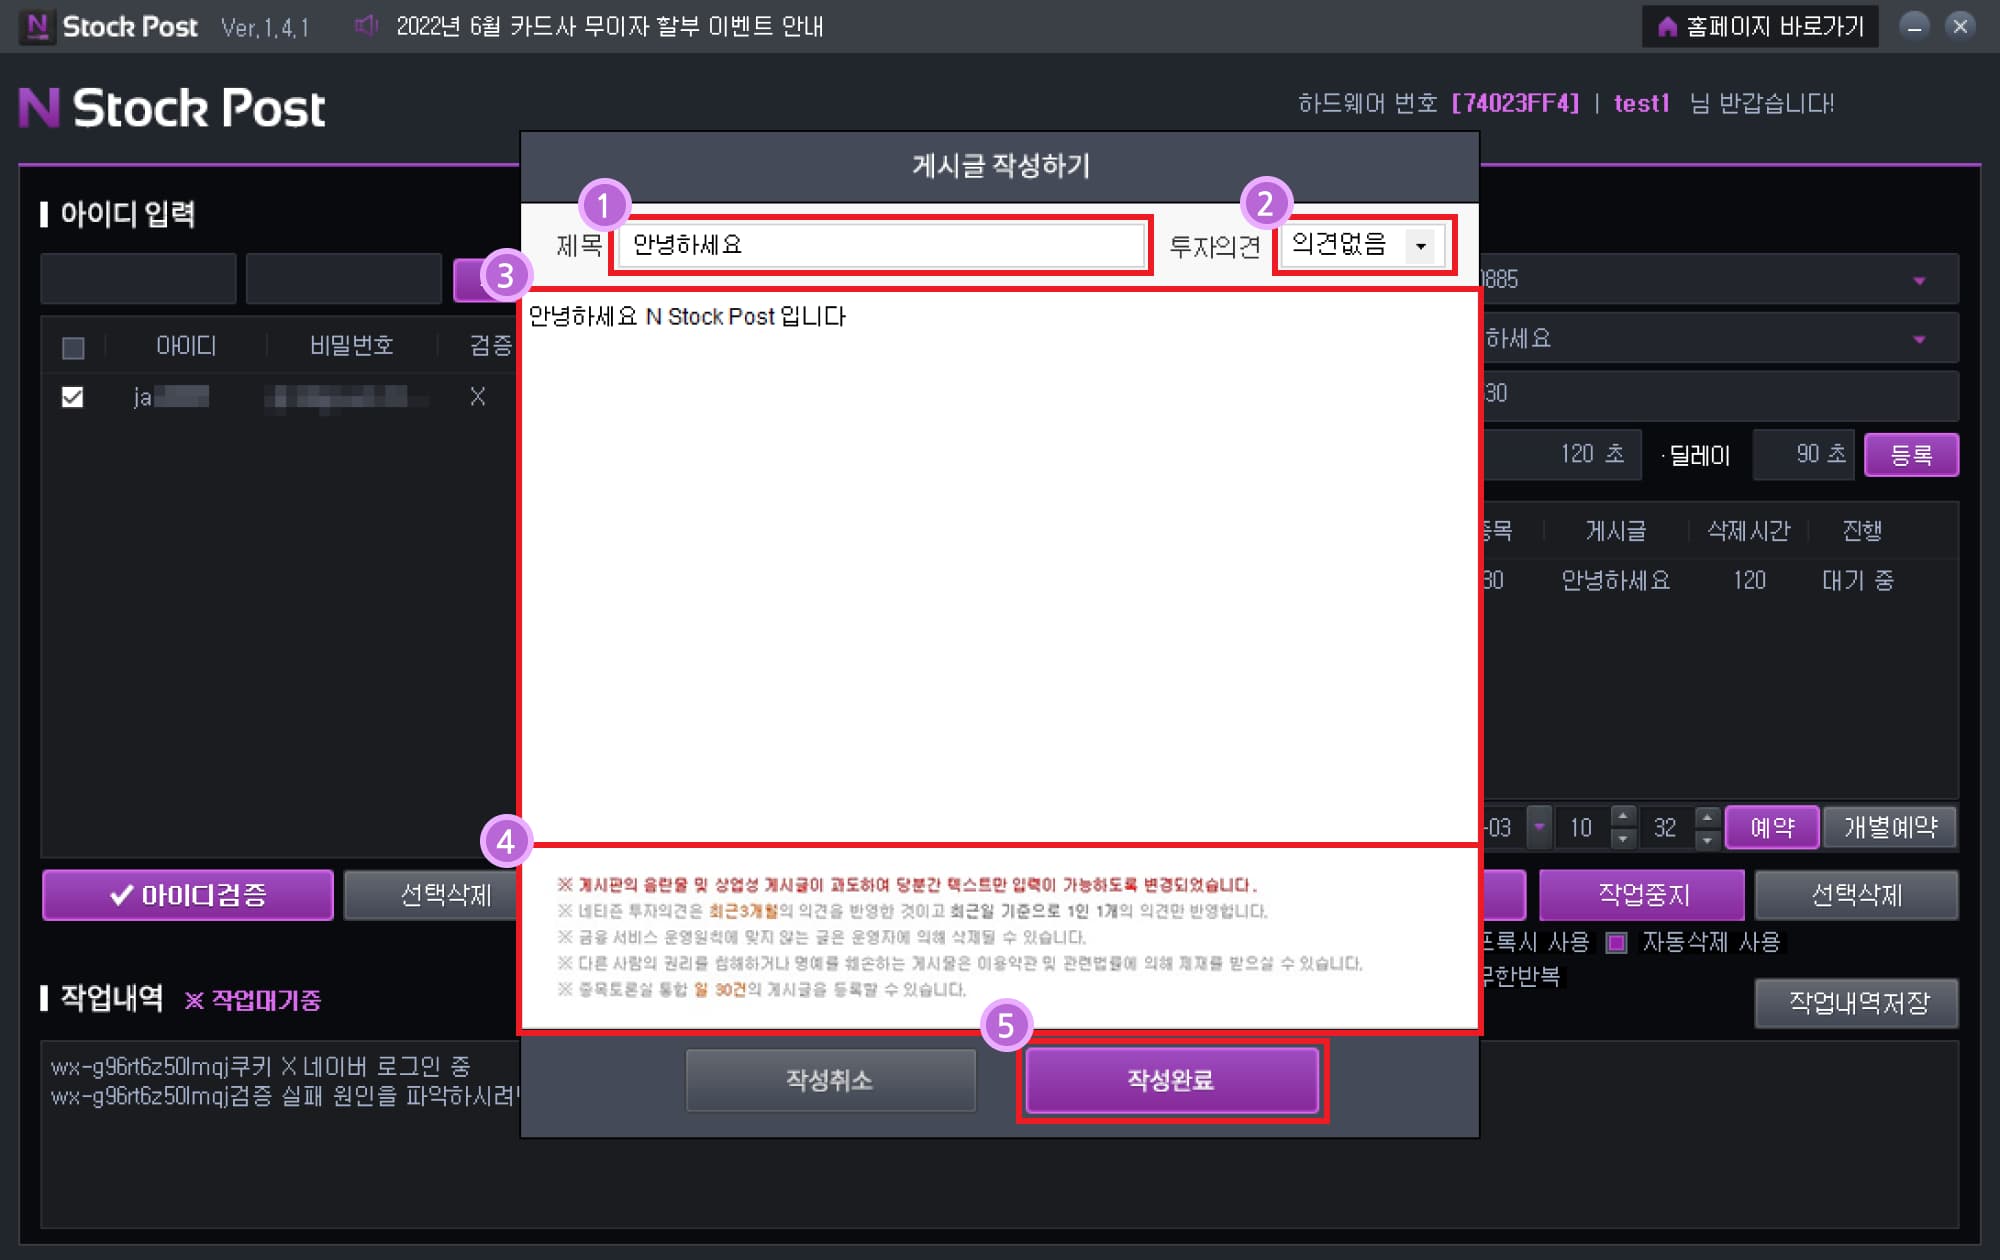Increase the minute value 32 with up arrow
Screen dimensions: 2000x1260
(1708, 817)
